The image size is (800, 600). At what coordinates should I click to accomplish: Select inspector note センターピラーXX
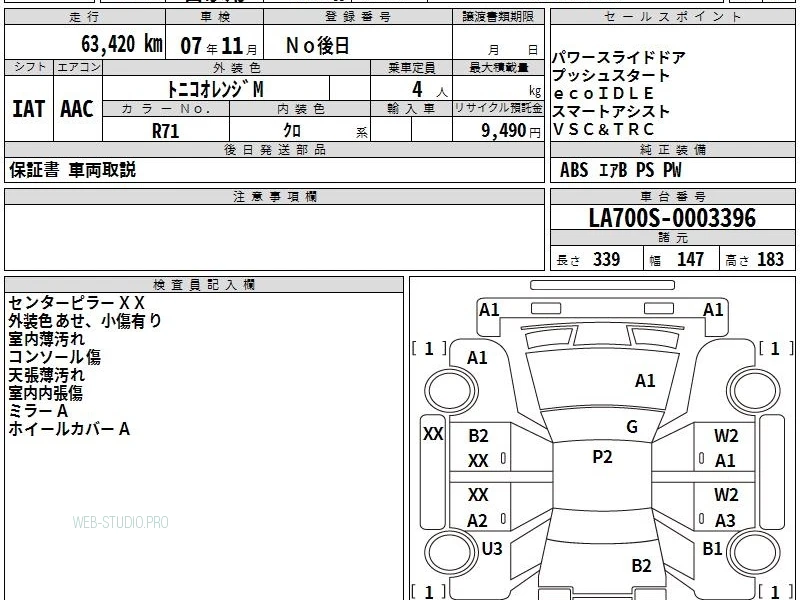pos(77,303)
